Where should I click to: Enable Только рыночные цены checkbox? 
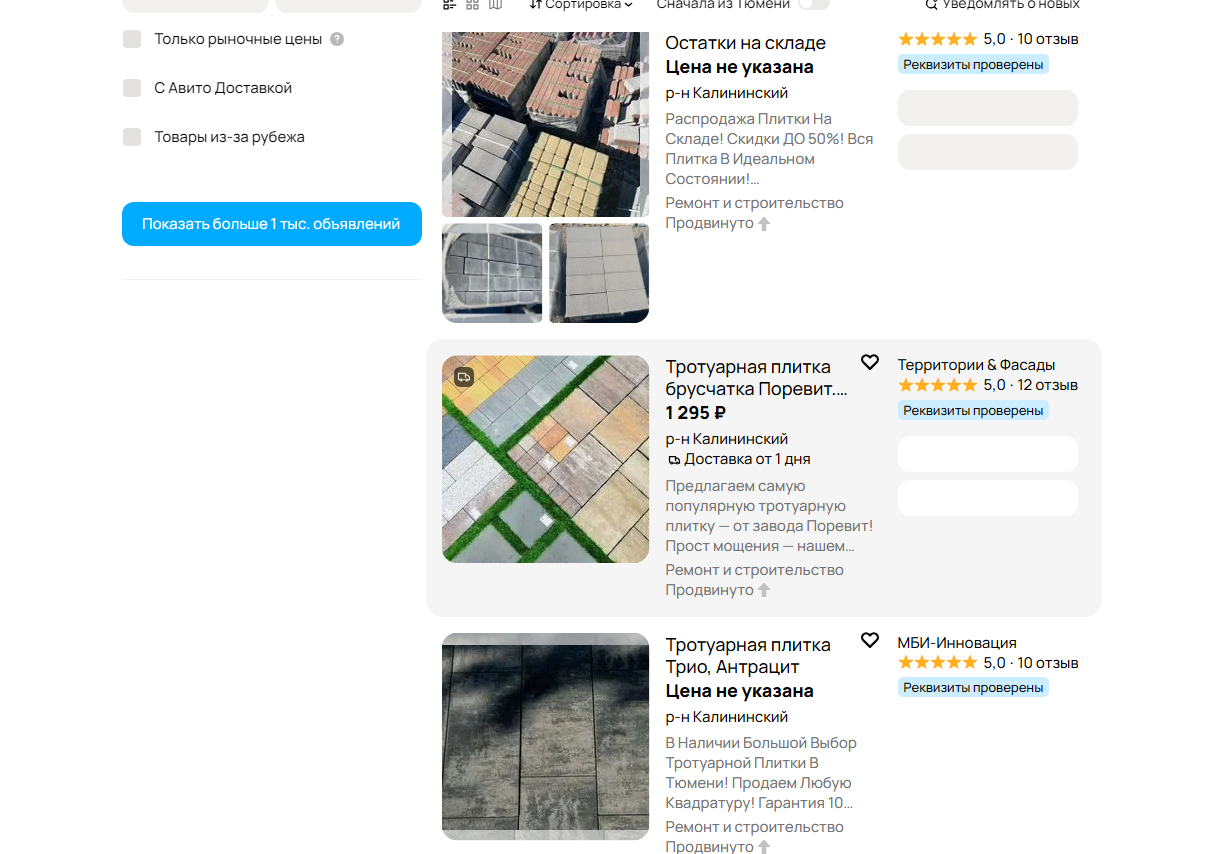click(x=132, y=39)
